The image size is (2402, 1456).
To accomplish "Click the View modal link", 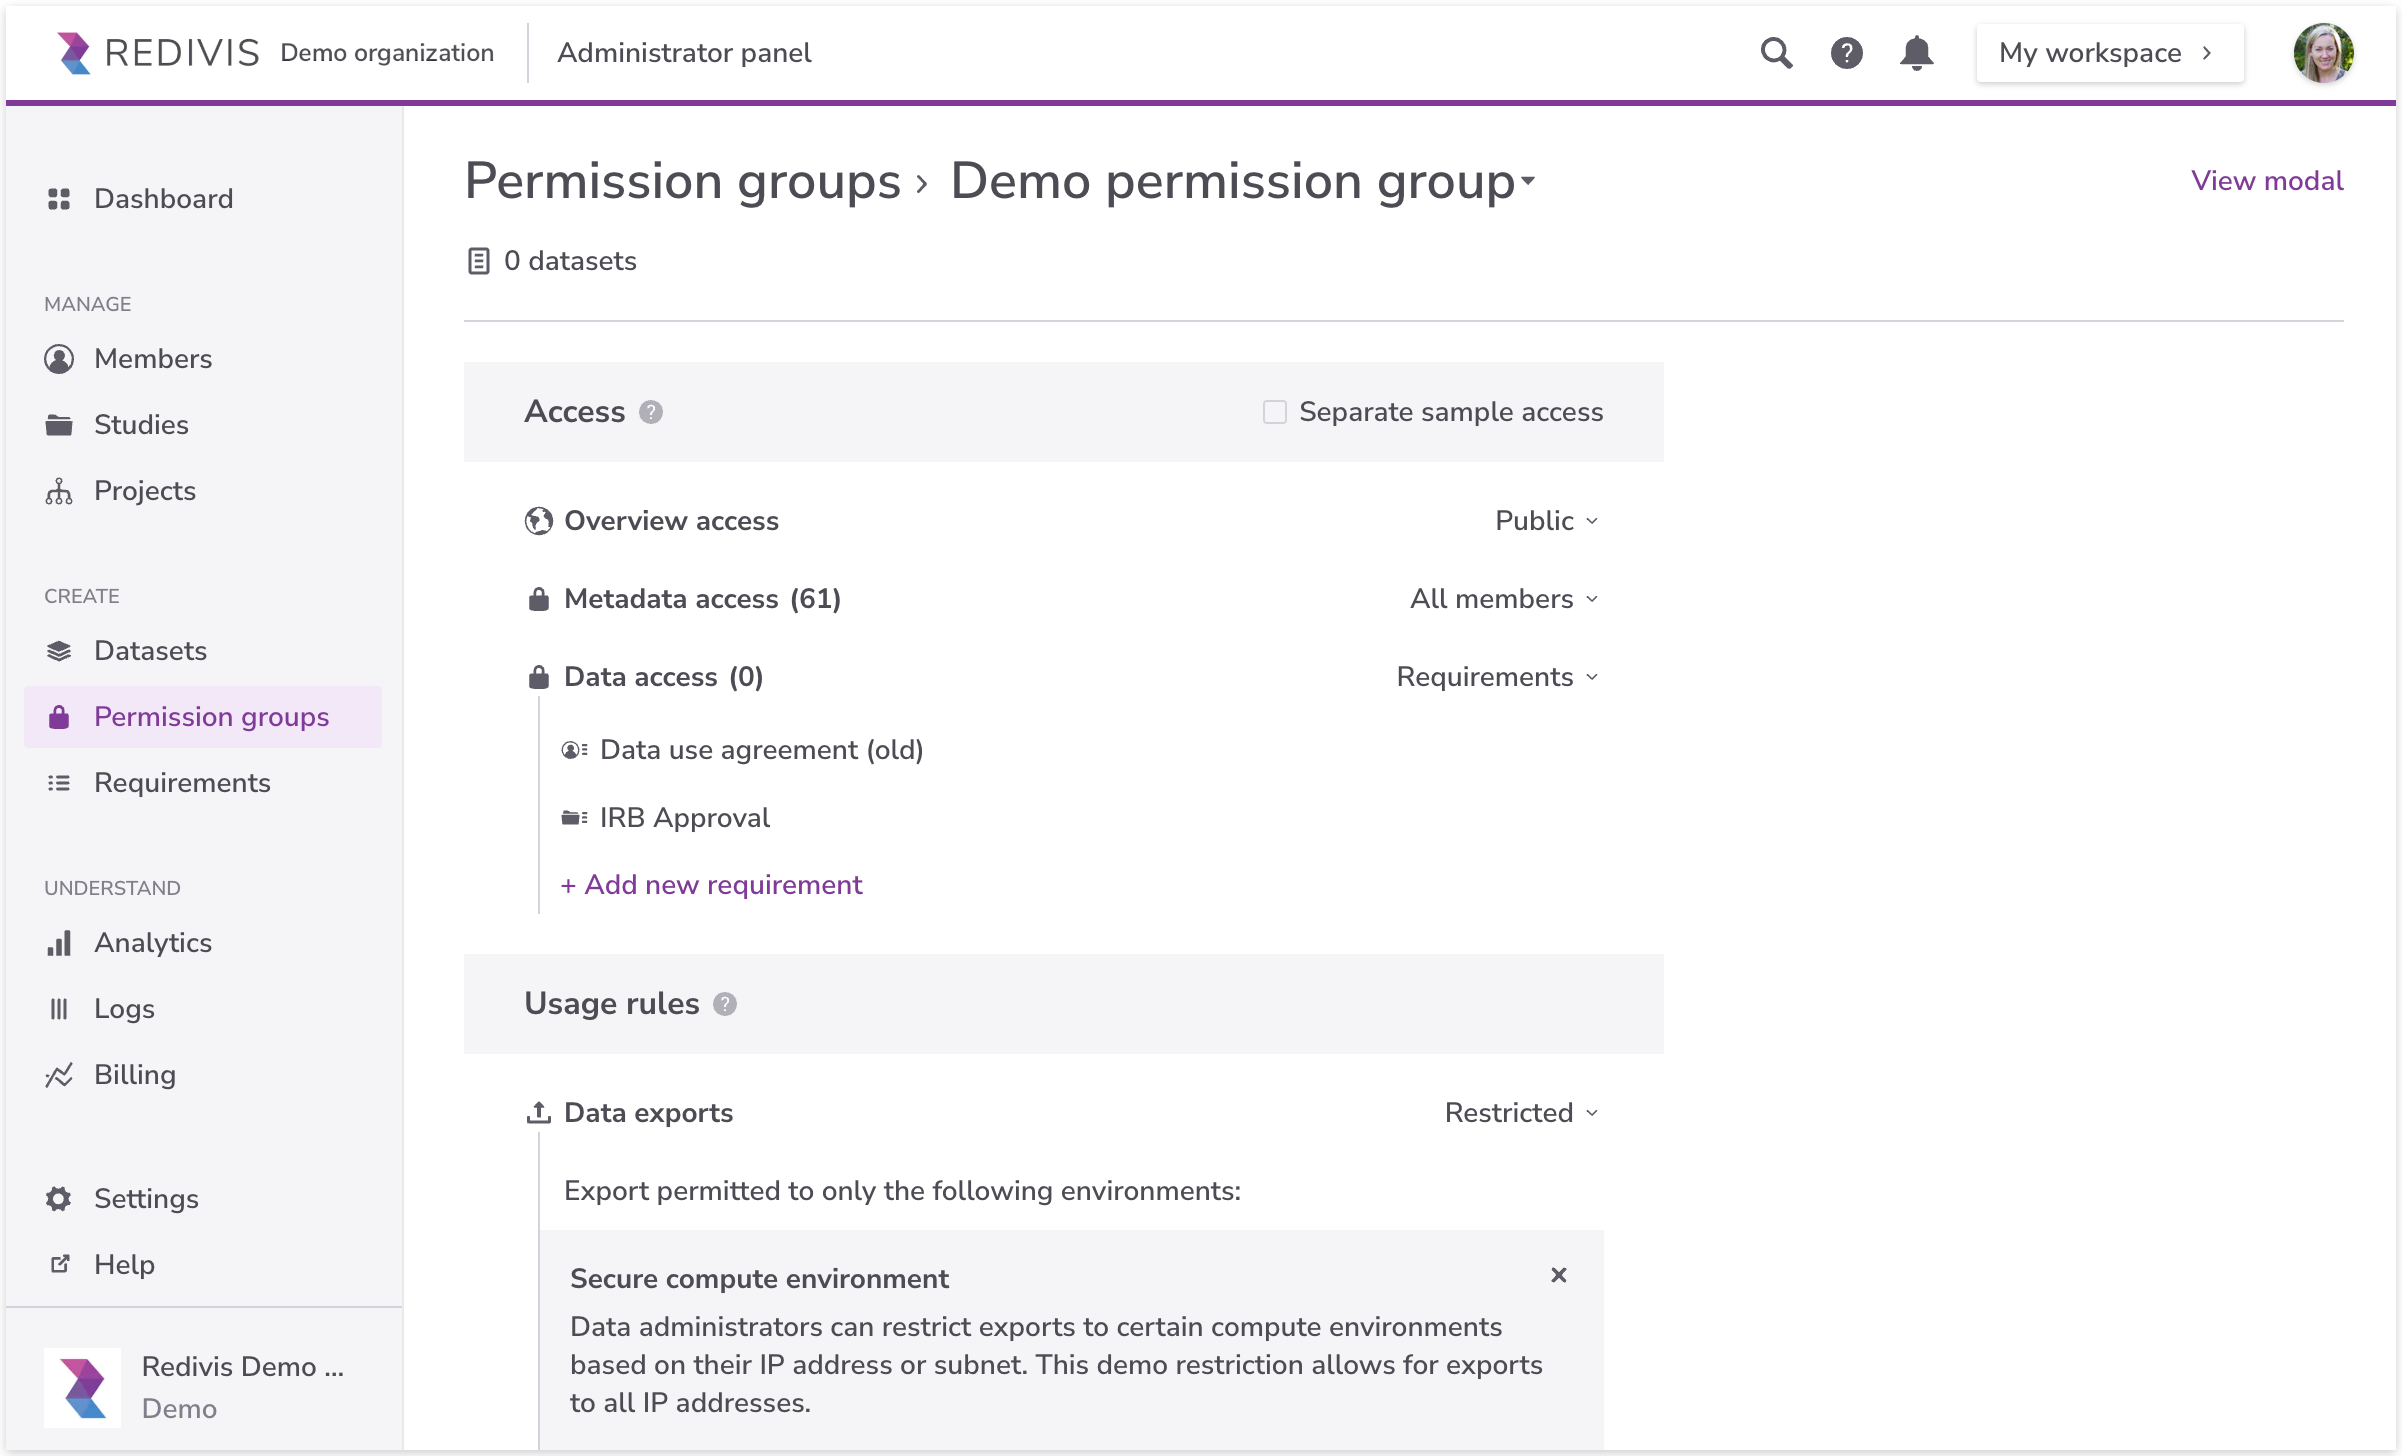I will coord(2267,181).
